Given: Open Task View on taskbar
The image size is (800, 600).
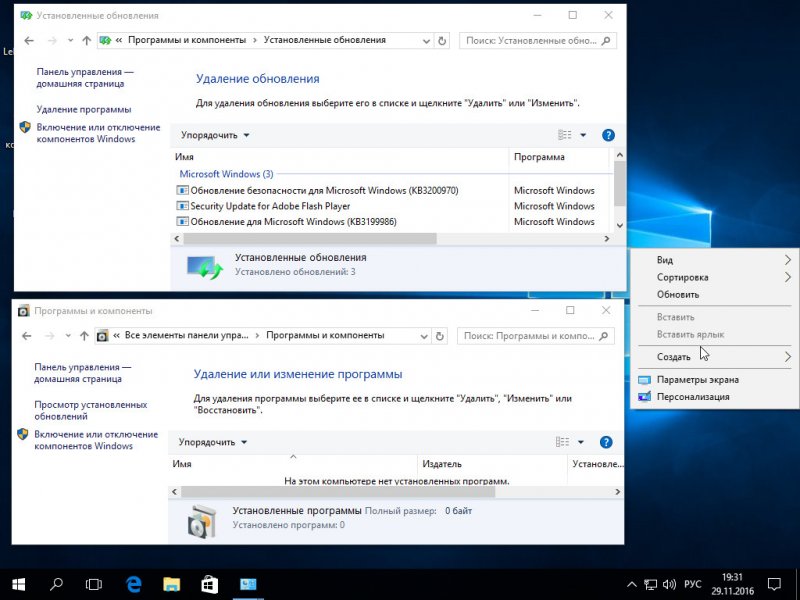Looking at the screenshot, I should [x=94, y=584].
